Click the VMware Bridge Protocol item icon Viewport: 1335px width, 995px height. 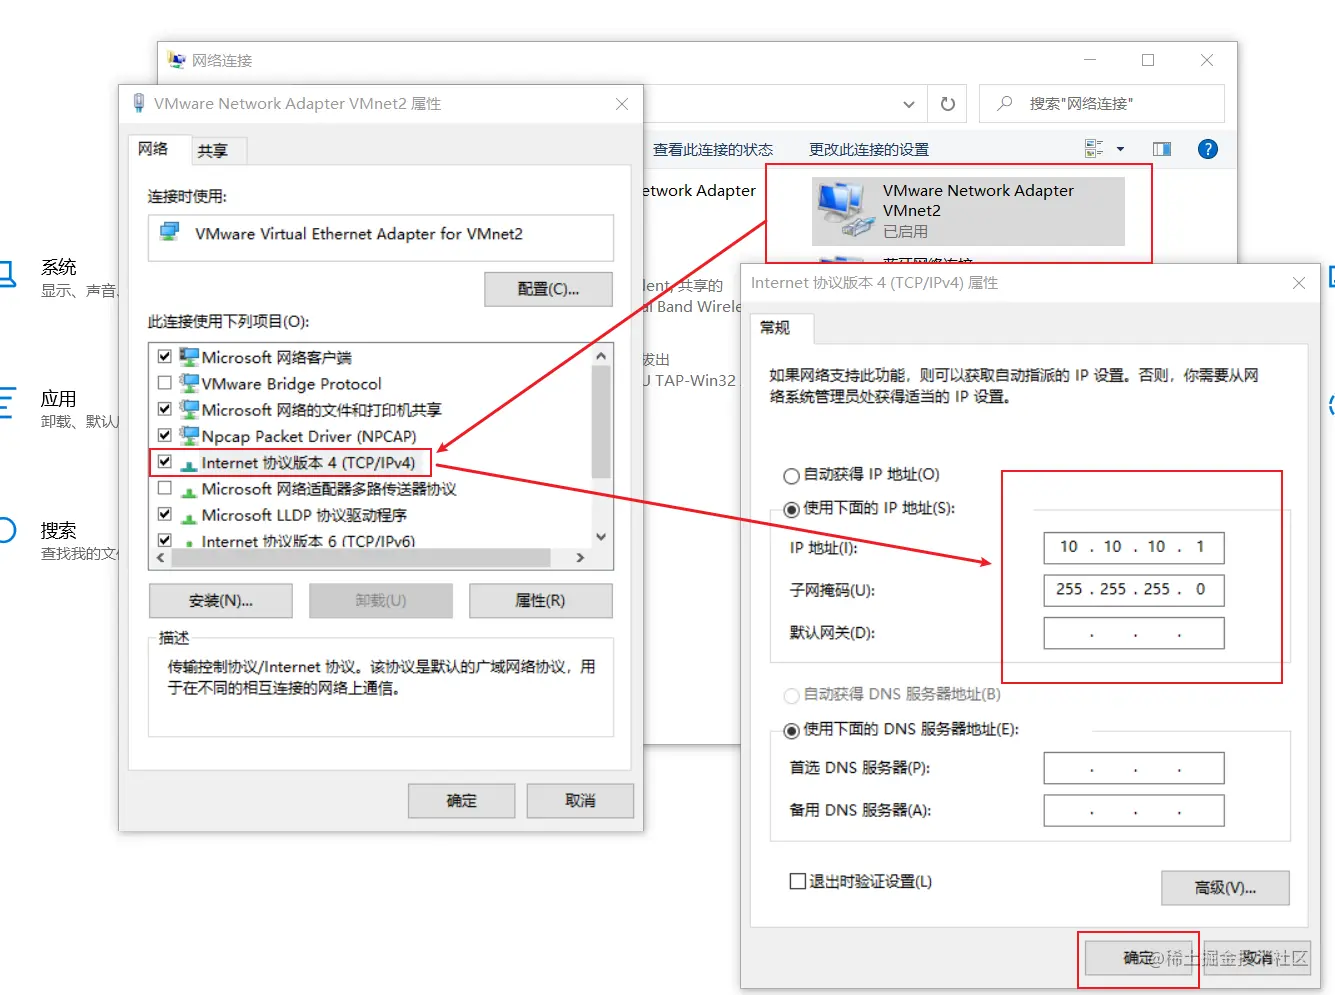(189, 383)
